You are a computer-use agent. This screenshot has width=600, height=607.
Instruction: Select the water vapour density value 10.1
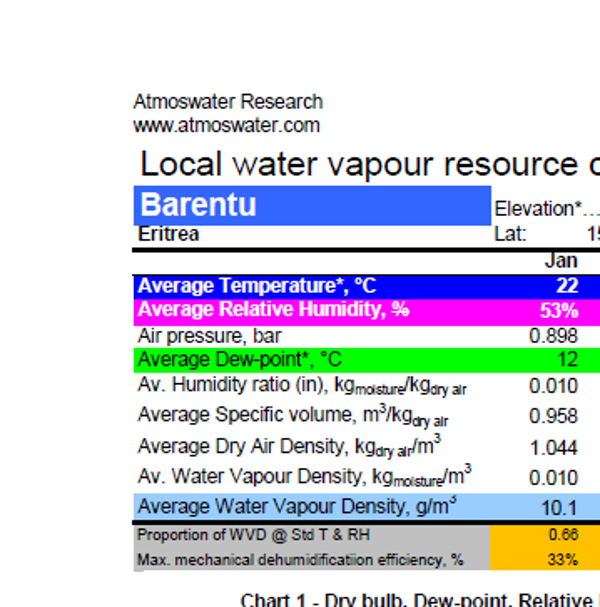559,507
